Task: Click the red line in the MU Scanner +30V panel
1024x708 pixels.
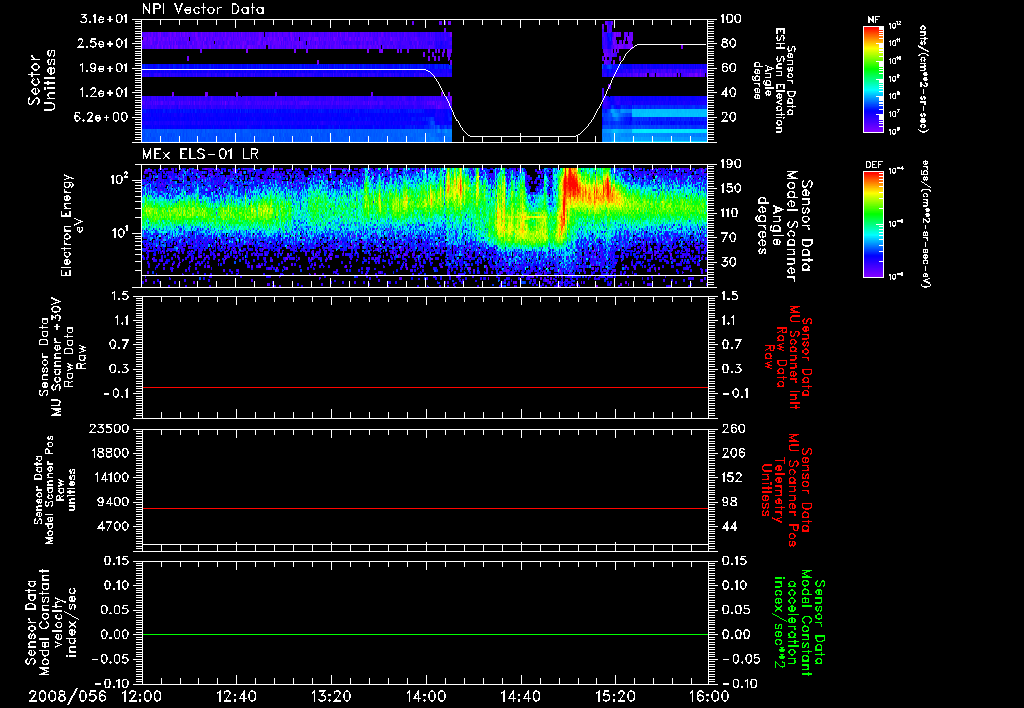Action: pyautogui.click(x=425, y=387)
